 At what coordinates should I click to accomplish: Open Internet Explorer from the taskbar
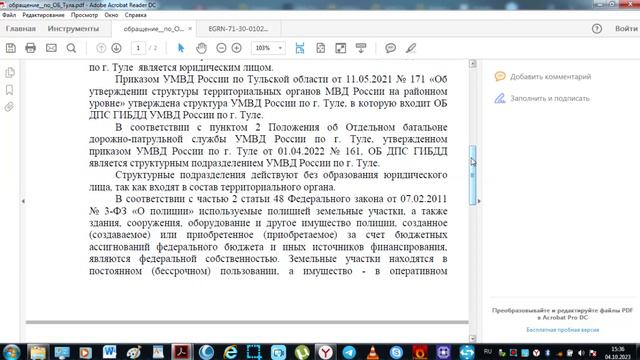click(230, 352)
